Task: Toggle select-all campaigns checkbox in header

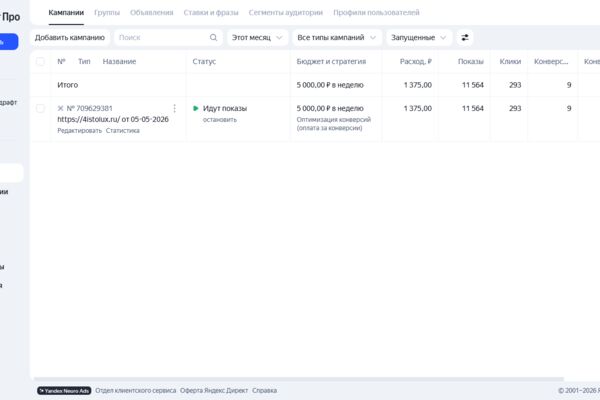Action: click(40, 61)
